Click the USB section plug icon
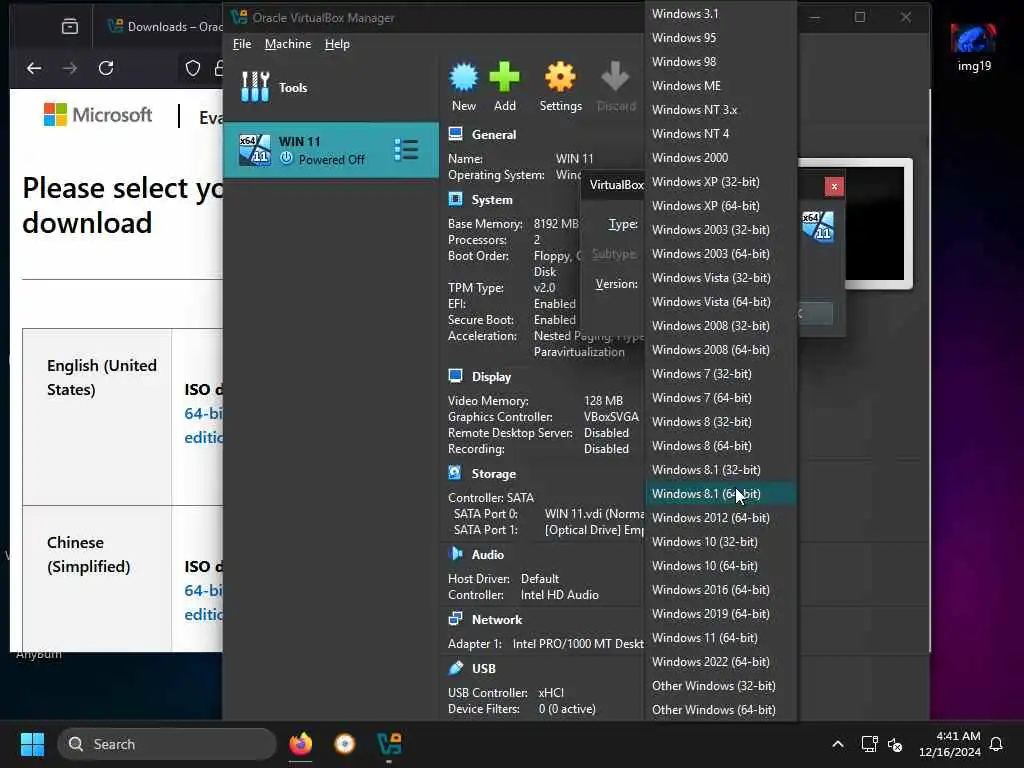 click(455, 667)
